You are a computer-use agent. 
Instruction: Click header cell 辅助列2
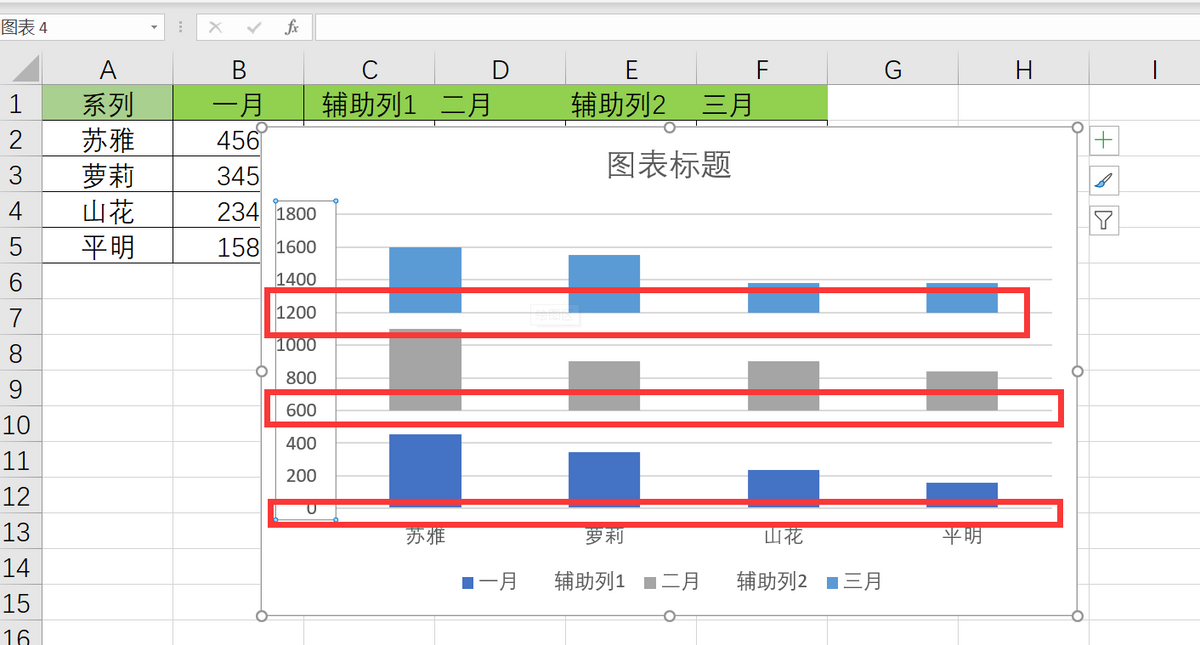click(631, 104)
